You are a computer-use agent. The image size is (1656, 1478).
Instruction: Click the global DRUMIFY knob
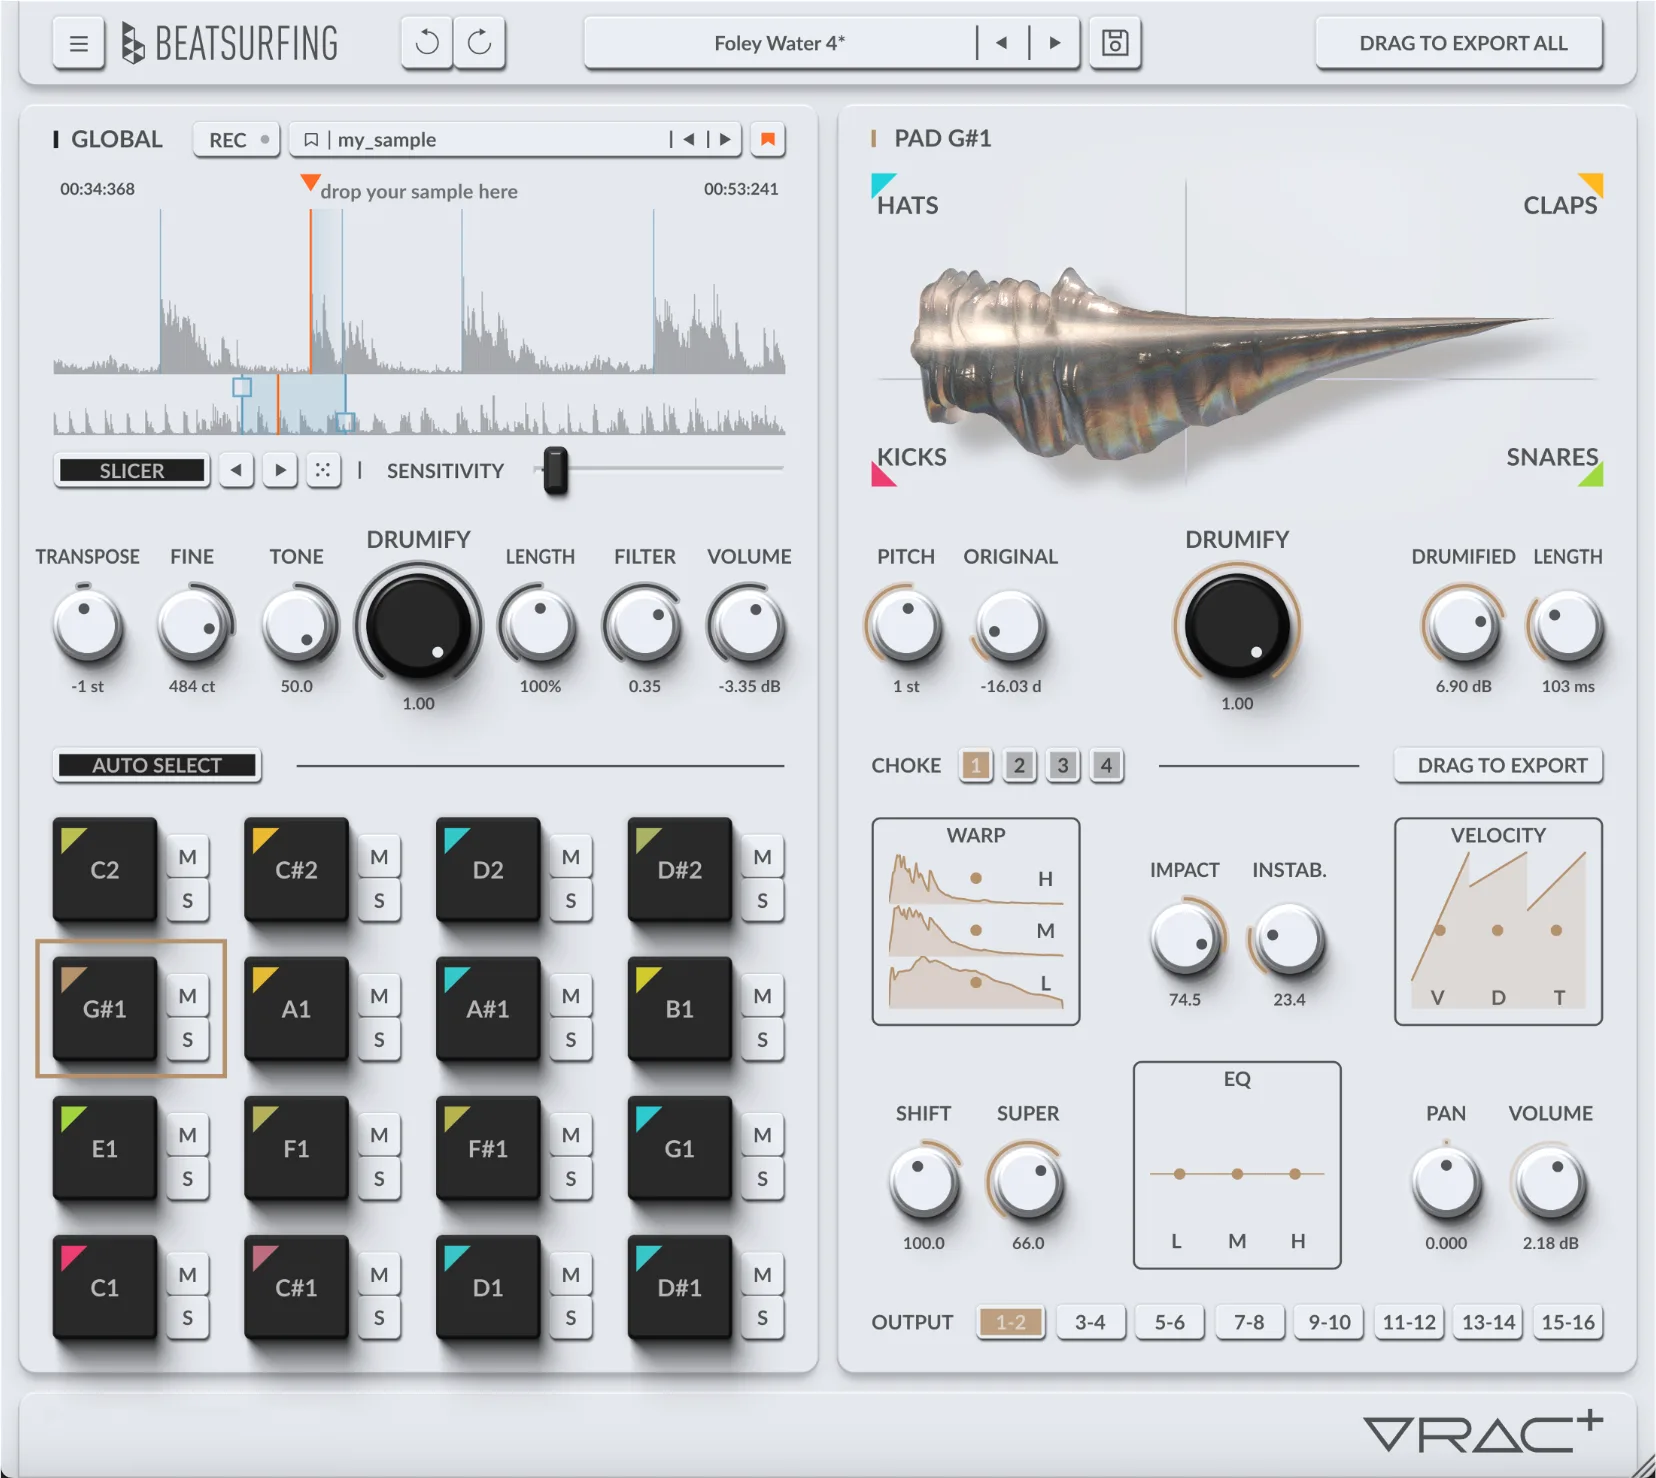pyautogui.click(x=418, y=626)
